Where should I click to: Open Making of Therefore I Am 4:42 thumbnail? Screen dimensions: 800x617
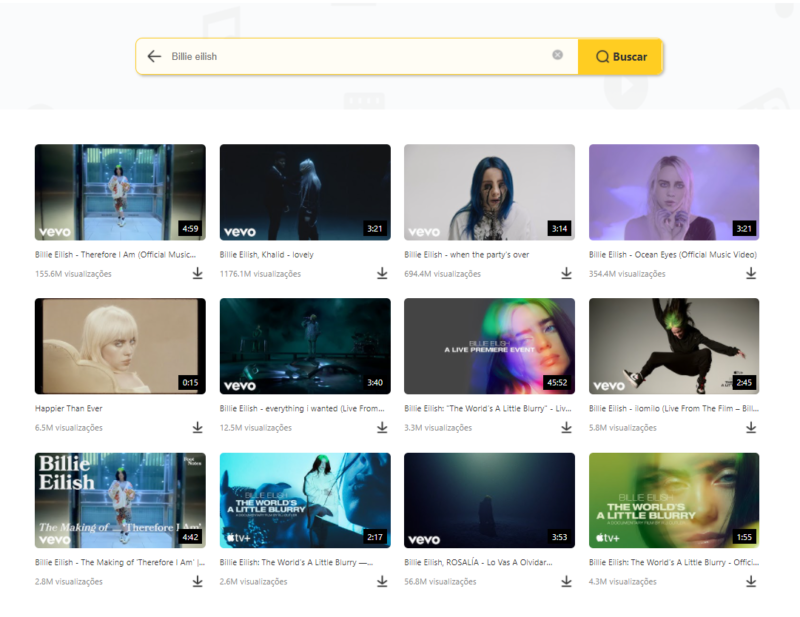120,500
